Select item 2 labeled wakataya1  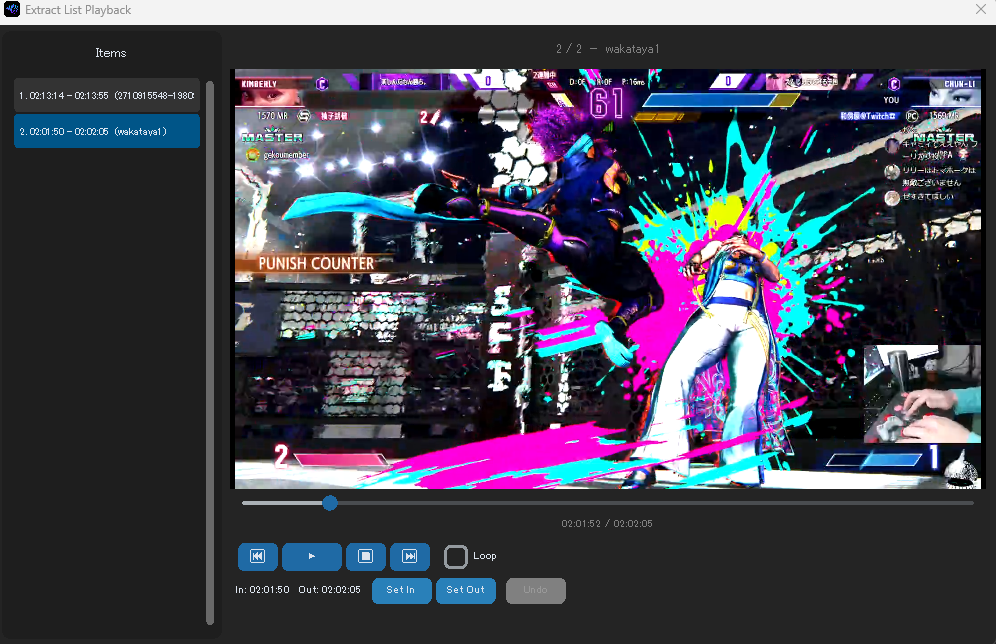pyautogui.click(x=106, y=131)
